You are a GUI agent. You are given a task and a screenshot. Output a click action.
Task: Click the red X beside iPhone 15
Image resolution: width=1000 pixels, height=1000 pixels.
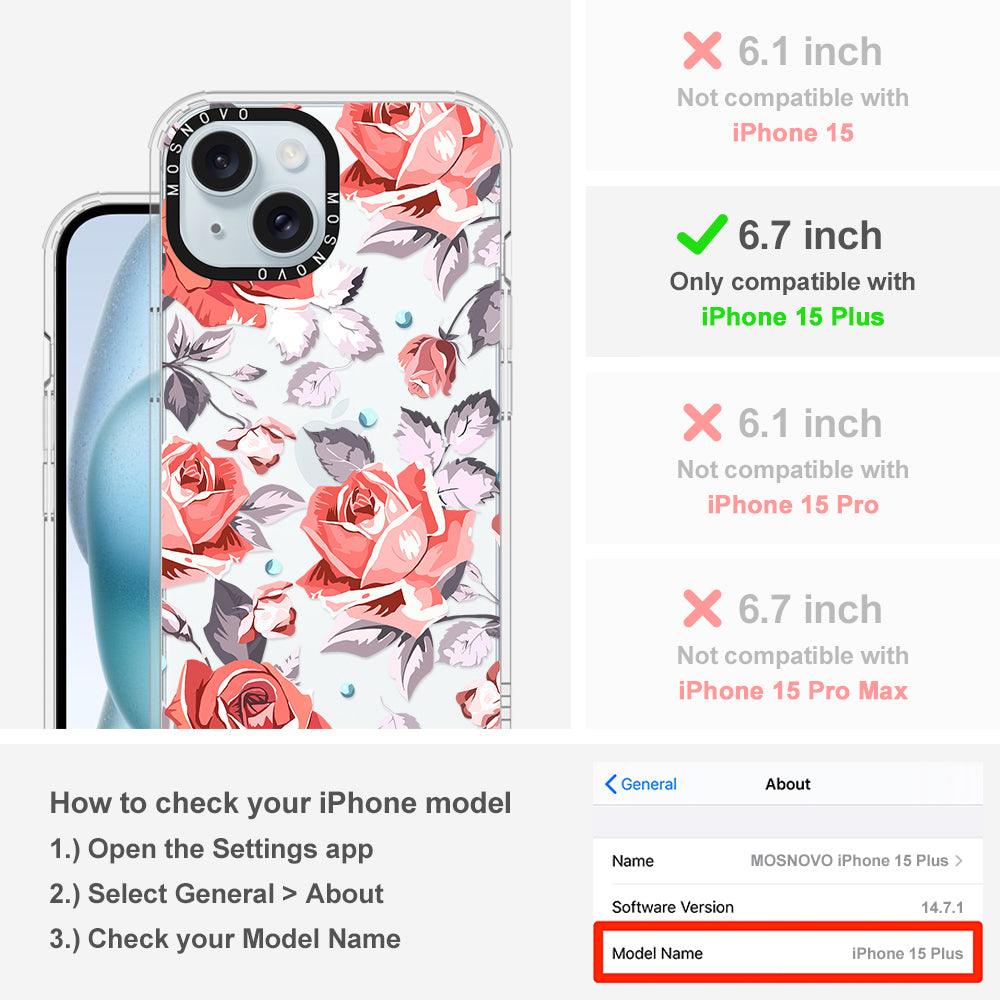702,50
